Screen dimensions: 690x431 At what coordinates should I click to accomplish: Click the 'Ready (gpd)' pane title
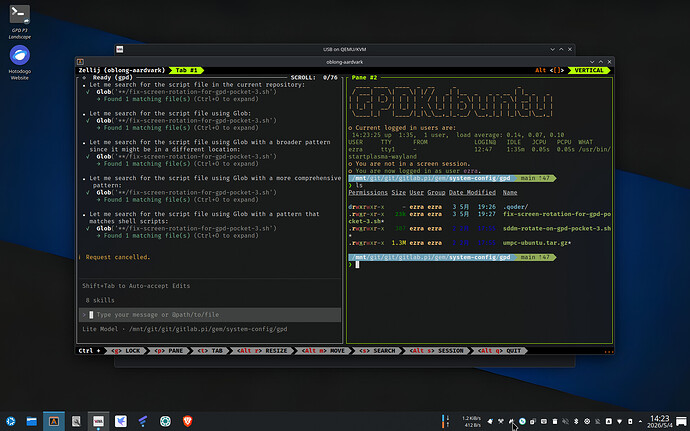coord(113,77)
